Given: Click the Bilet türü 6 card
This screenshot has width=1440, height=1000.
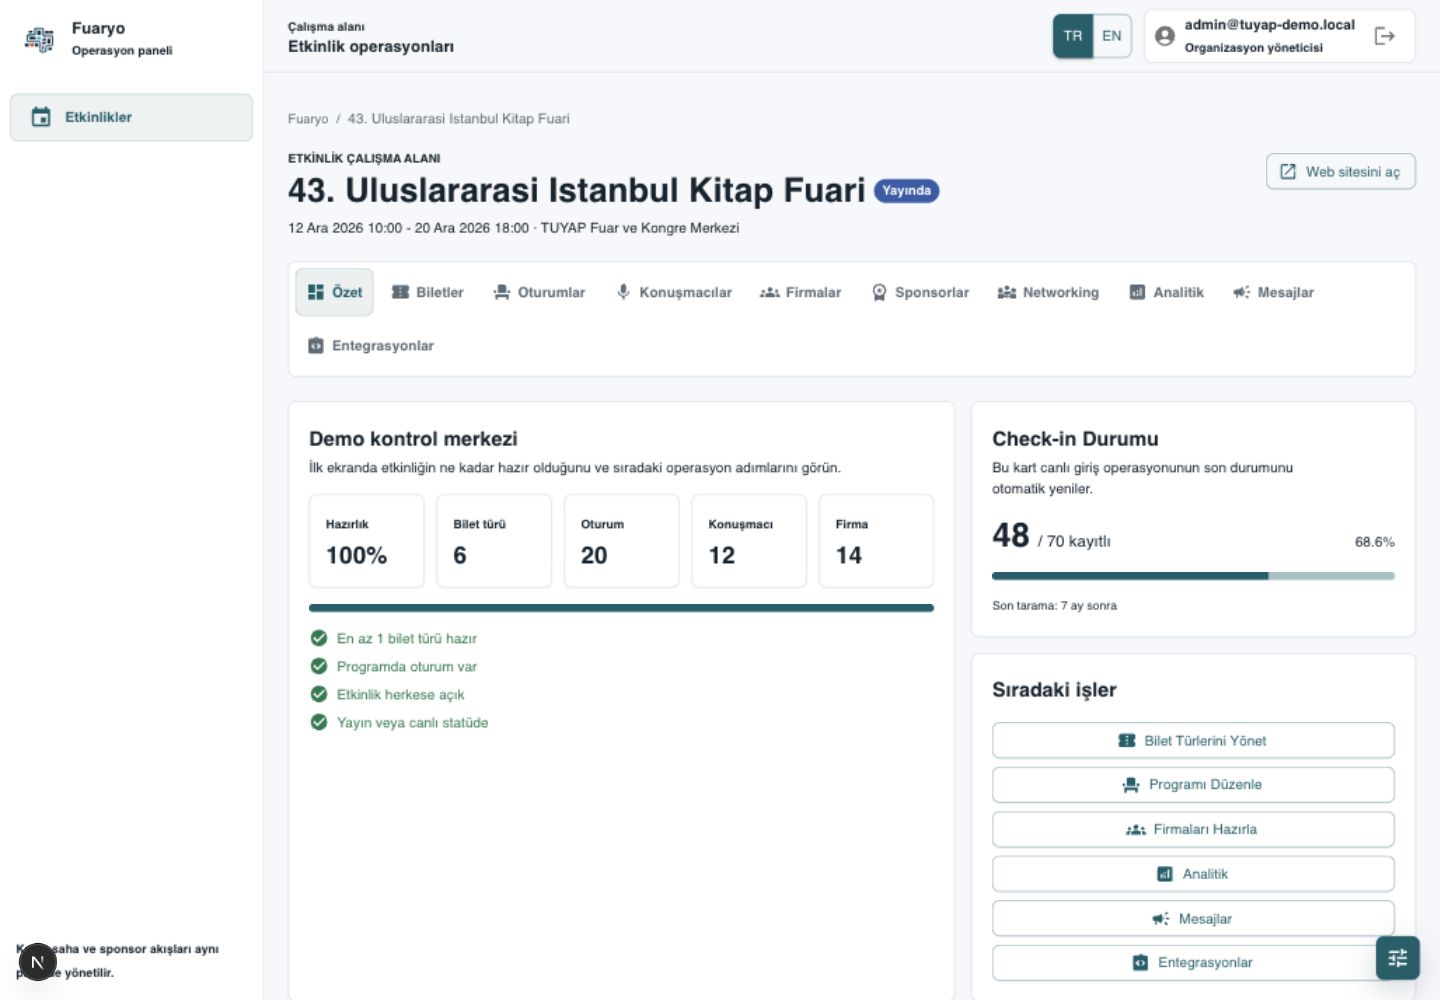Looking at the screenshot, I should coord(494,541).
